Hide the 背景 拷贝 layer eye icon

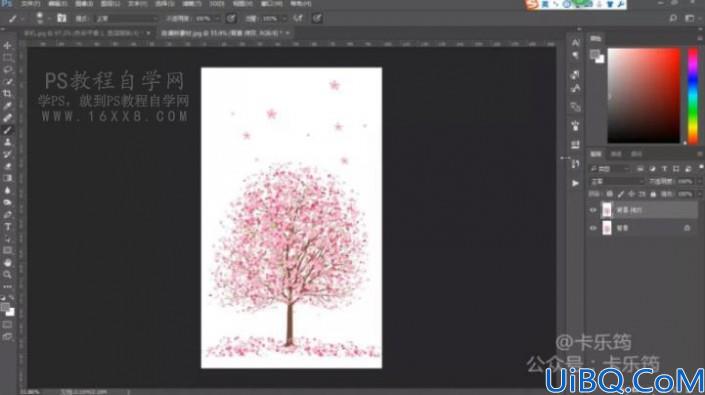coord(593,210)
